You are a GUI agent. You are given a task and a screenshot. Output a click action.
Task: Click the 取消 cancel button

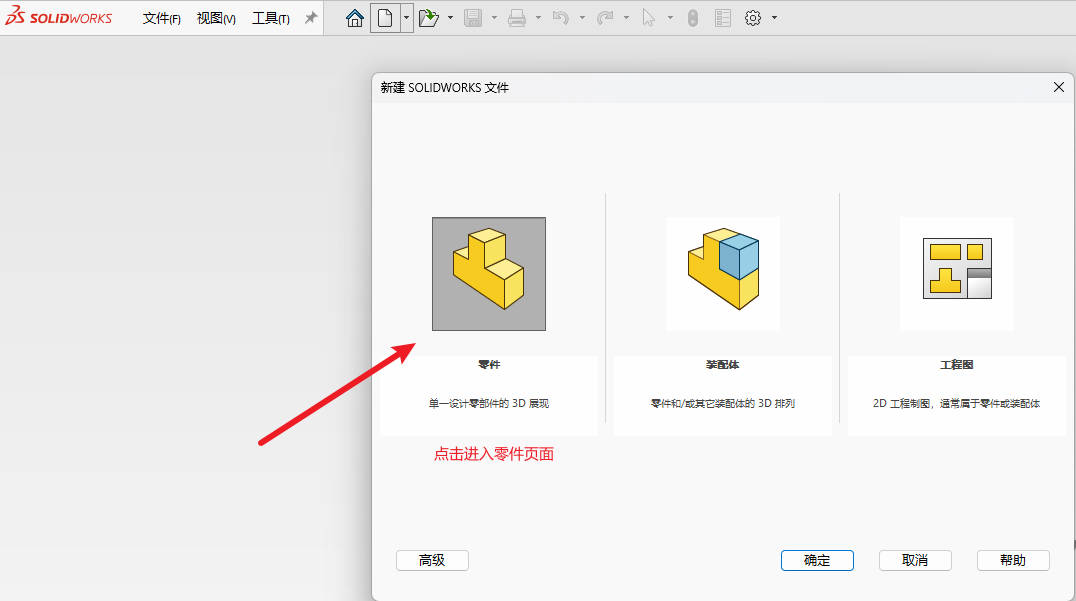pyautogui.click(x=915, y=561)
